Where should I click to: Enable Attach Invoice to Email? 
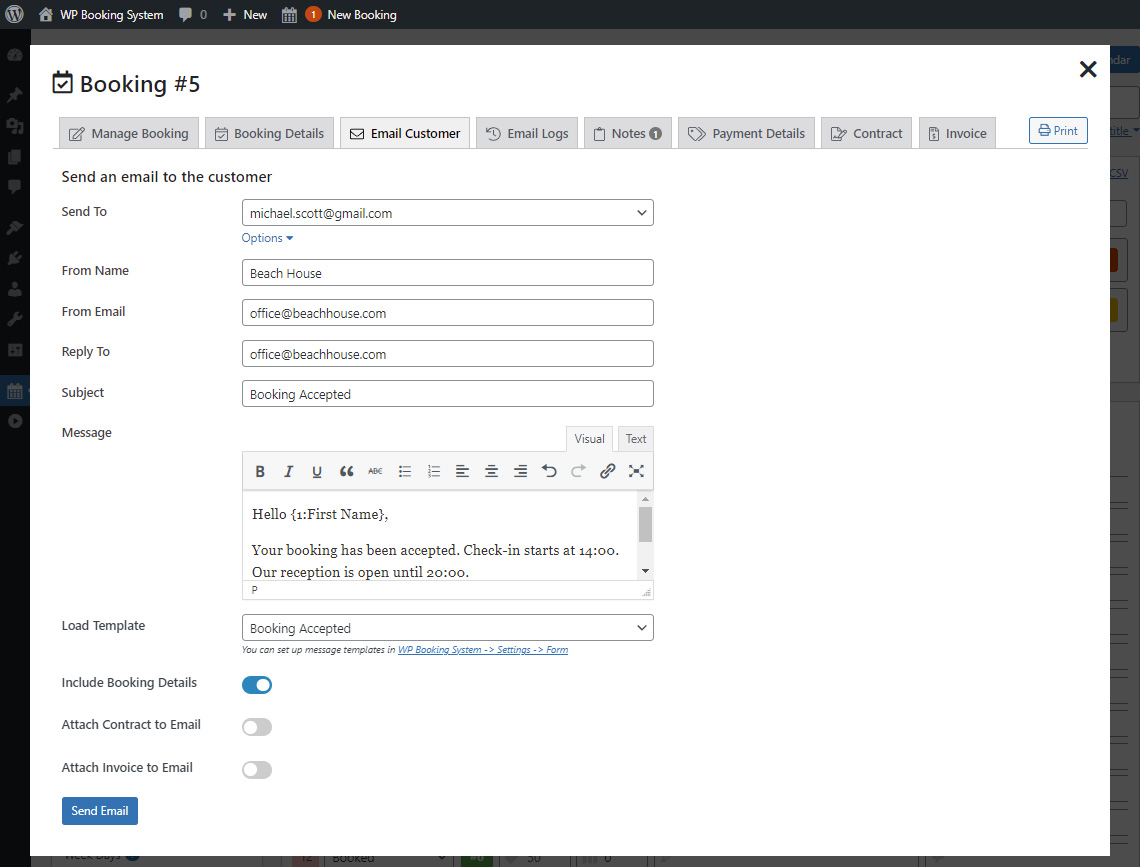click(x=257, y=770)
